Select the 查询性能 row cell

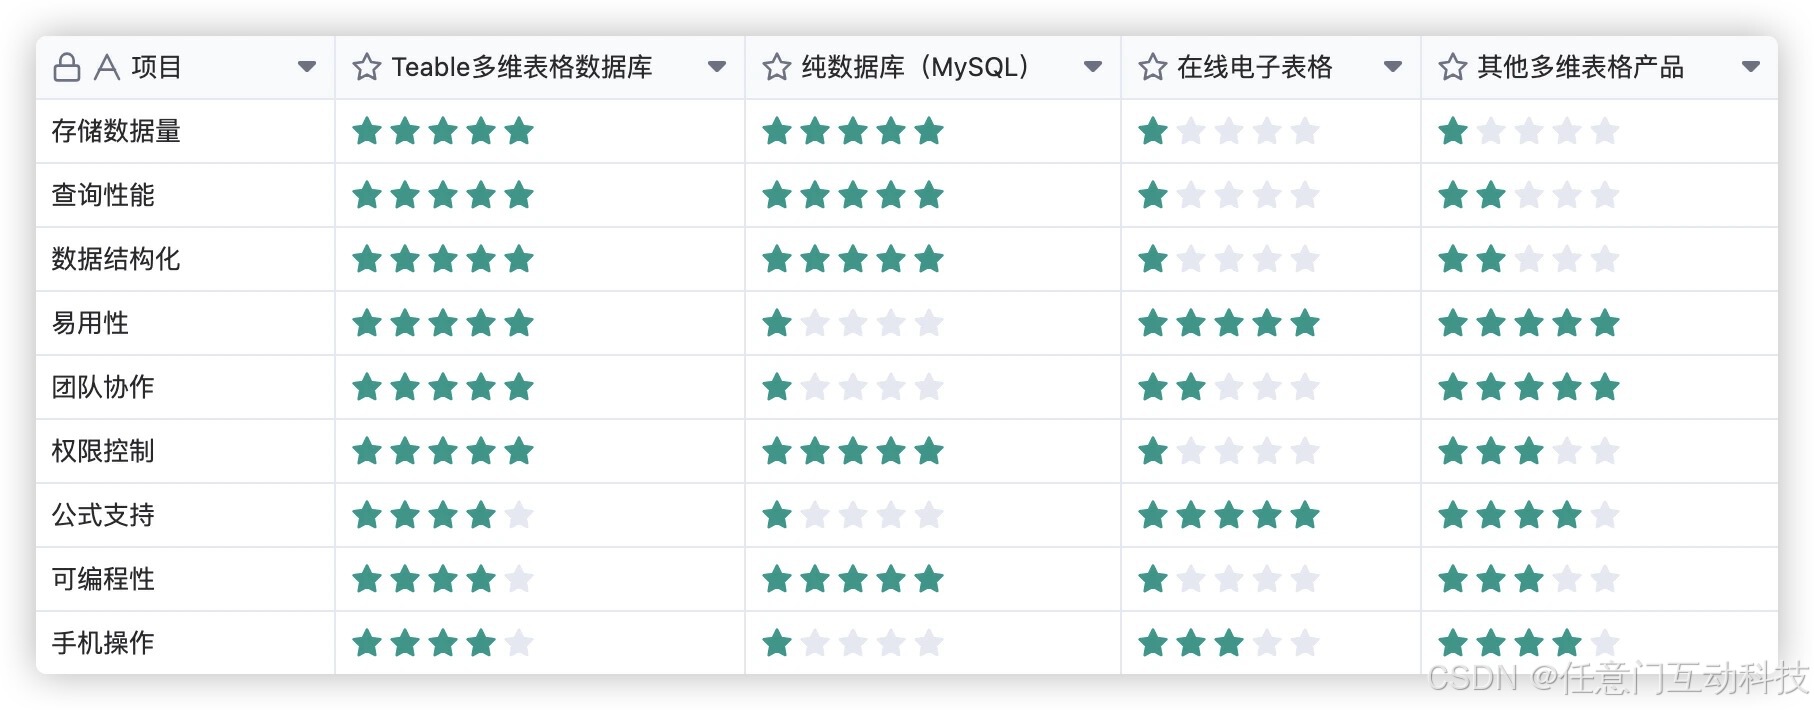[x=185, y=195]
